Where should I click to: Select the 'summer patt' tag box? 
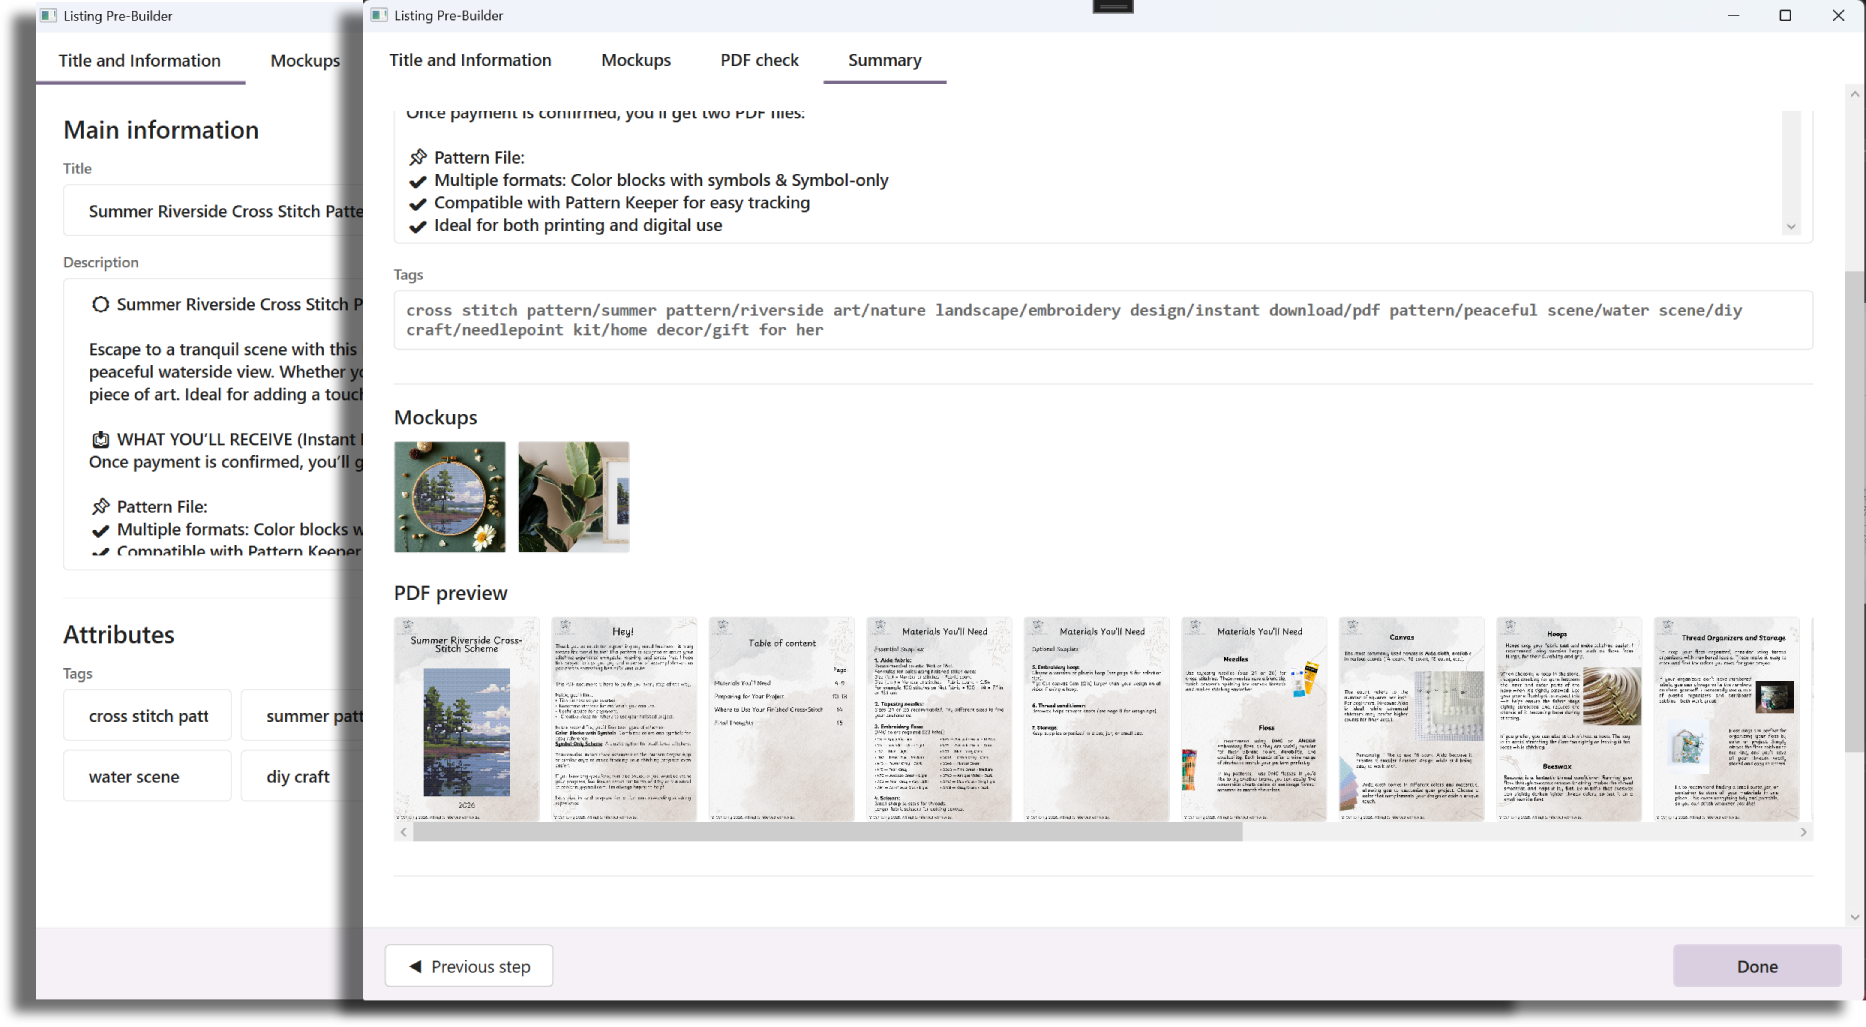(x=302, y=716)
